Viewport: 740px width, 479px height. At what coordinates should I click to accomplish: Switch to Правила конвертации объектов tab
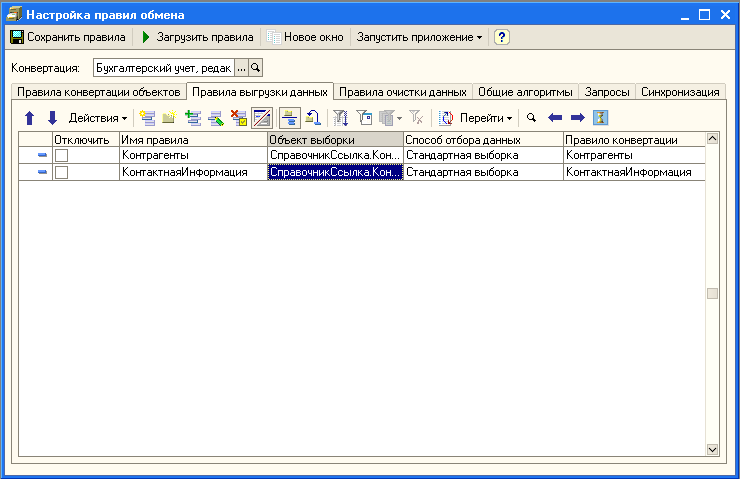98,92
